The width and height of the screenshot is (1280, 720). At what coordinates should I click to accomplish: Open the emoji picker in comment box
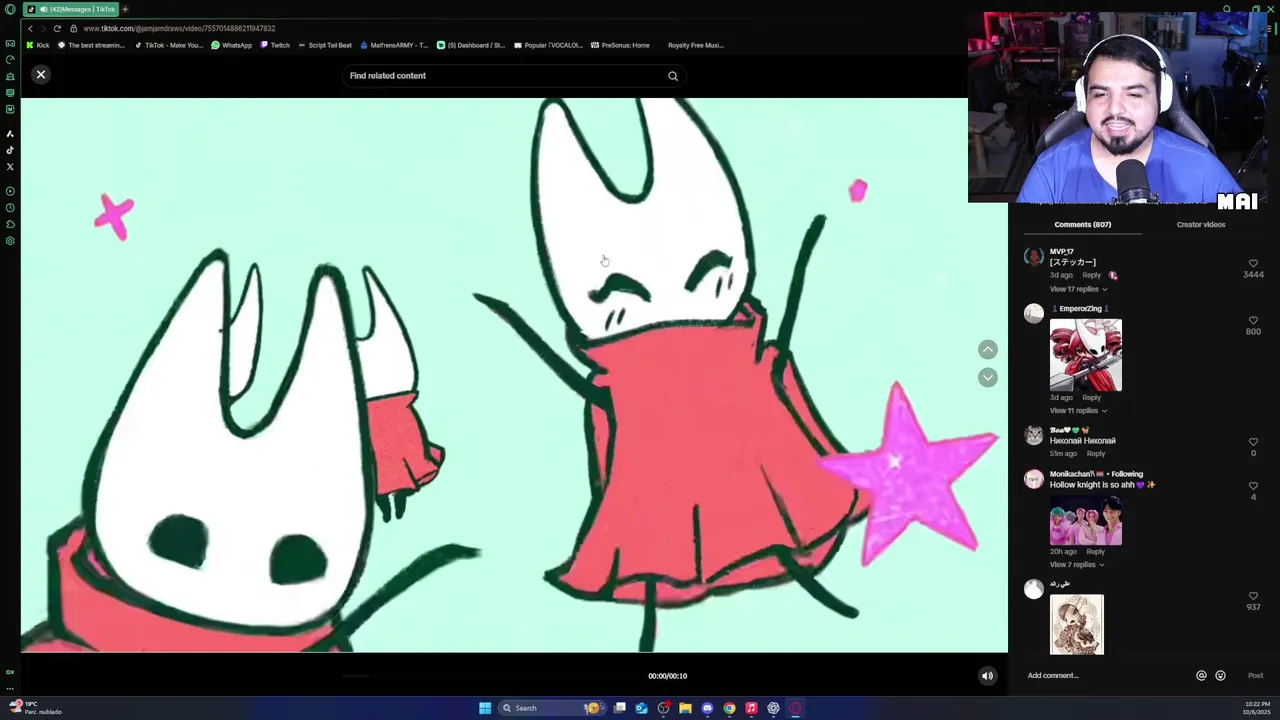1220,676
